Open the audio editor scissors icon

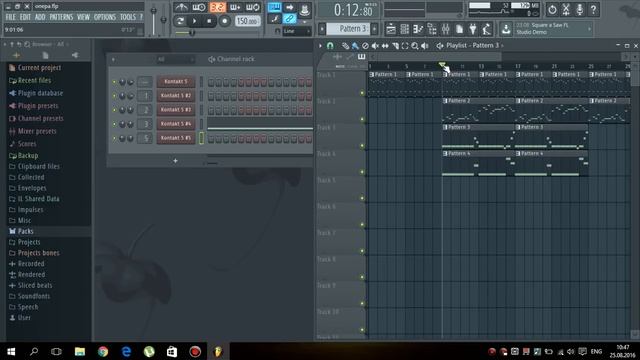pos(566,9)
